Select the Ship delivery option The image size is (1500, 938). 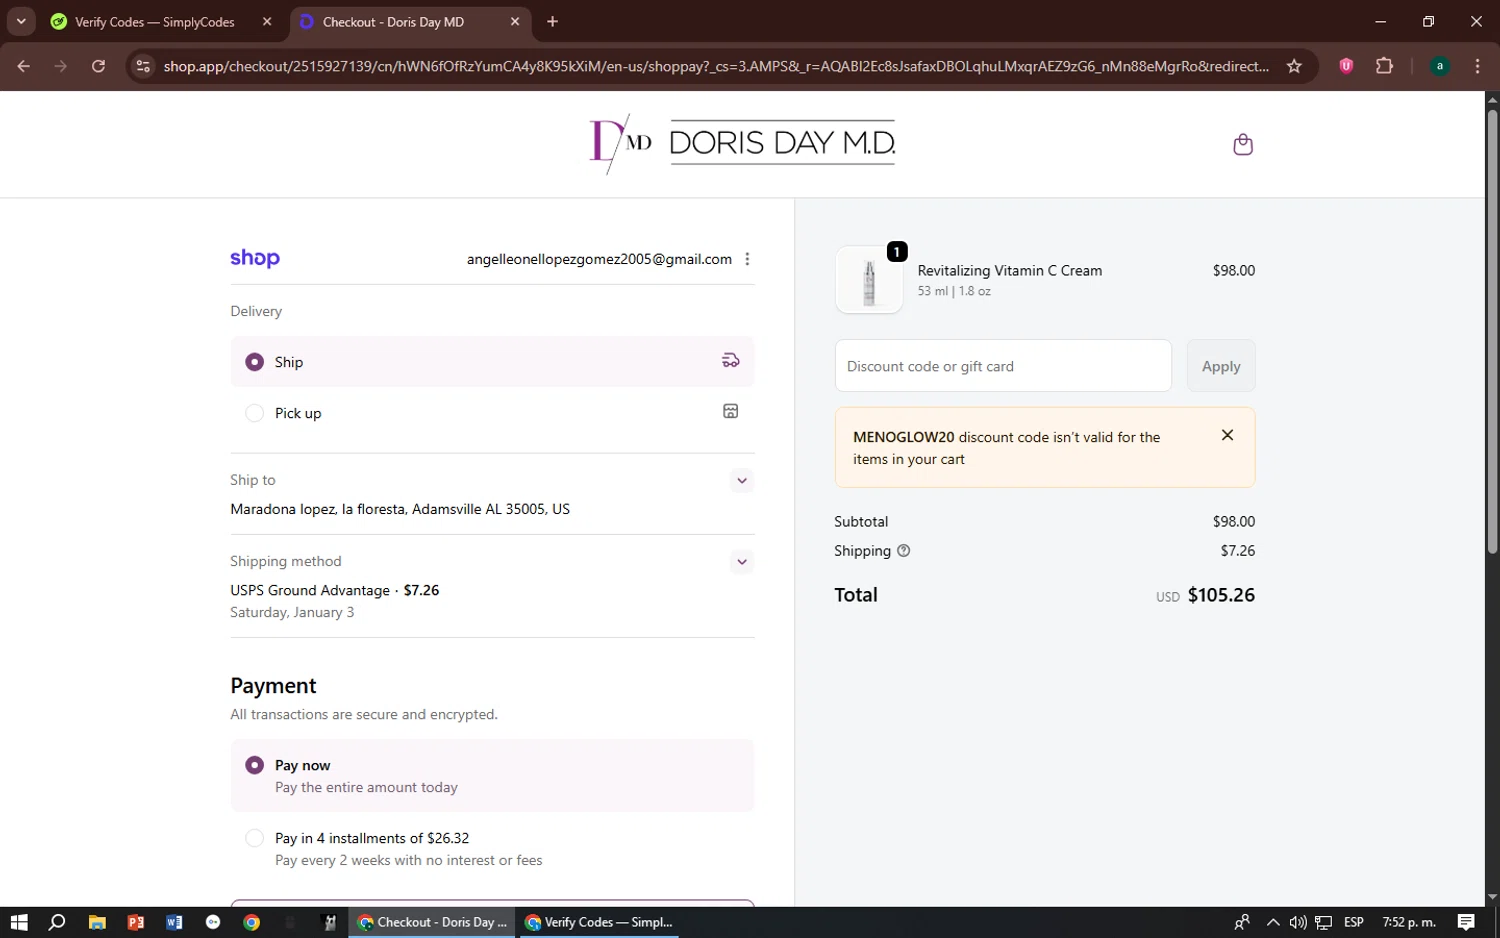pyautogui.click(x=492, y=362)
